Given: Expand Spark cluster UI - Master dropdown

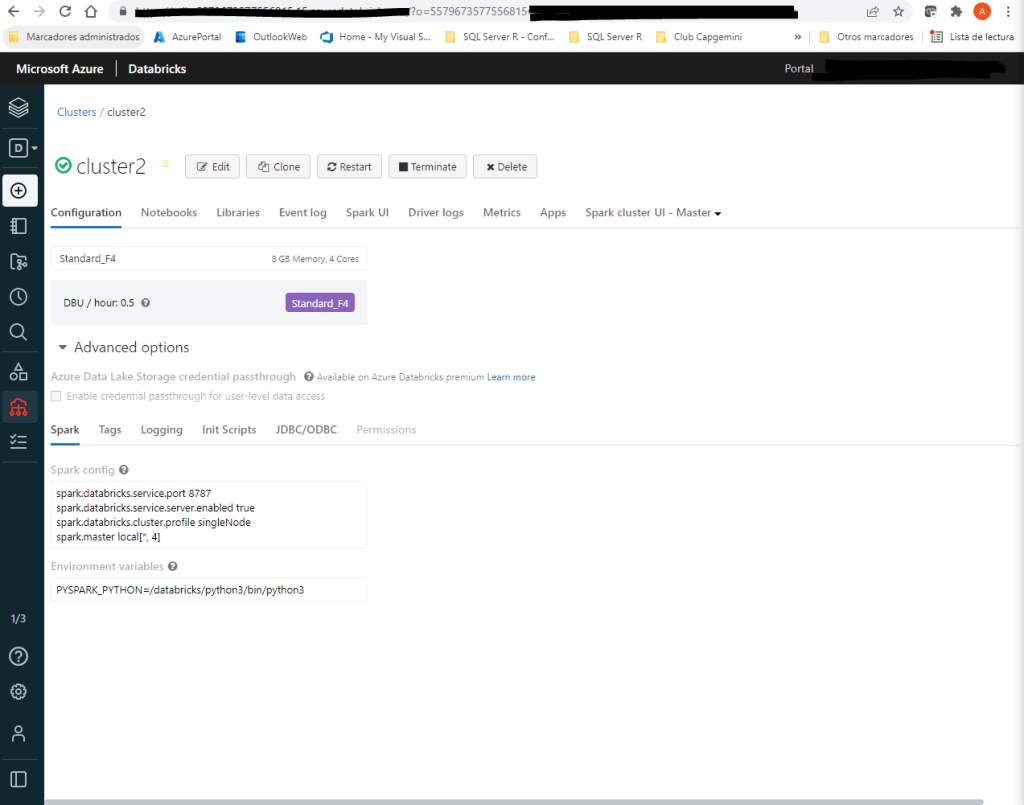Looking at the screenshot, I should (x=653, y=213).
